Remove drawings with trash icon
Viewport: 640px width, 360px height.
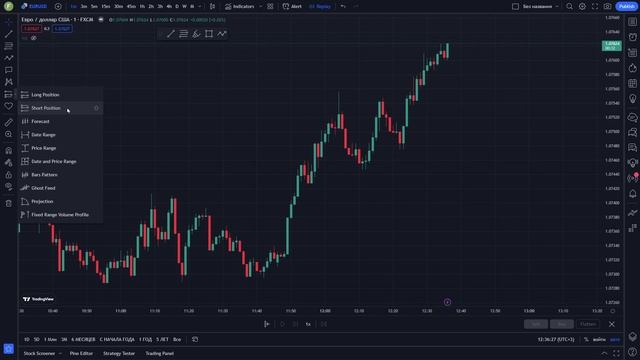click(9, 203)
